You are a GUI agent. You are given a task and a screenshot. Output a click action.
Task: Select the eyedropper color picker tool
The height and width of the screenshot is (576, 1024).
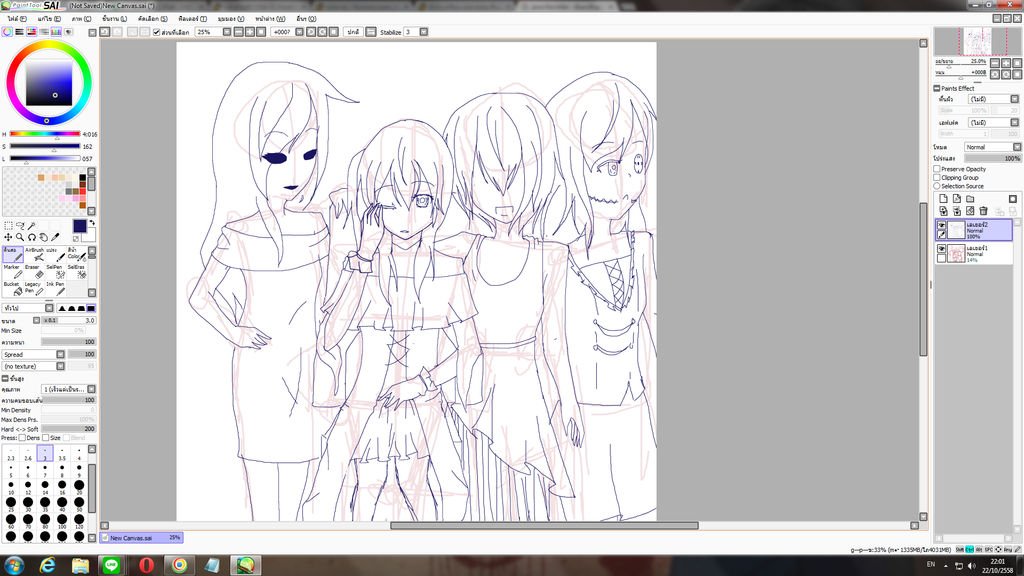pos(56,236)
